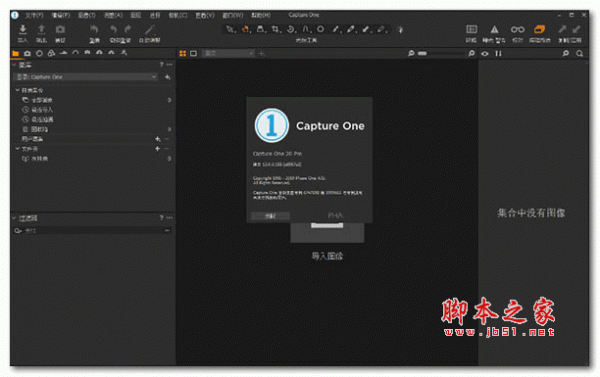The width and height of the screenshot is (600, 377).
Task: Open the File menu
Action: click(34, 15)
